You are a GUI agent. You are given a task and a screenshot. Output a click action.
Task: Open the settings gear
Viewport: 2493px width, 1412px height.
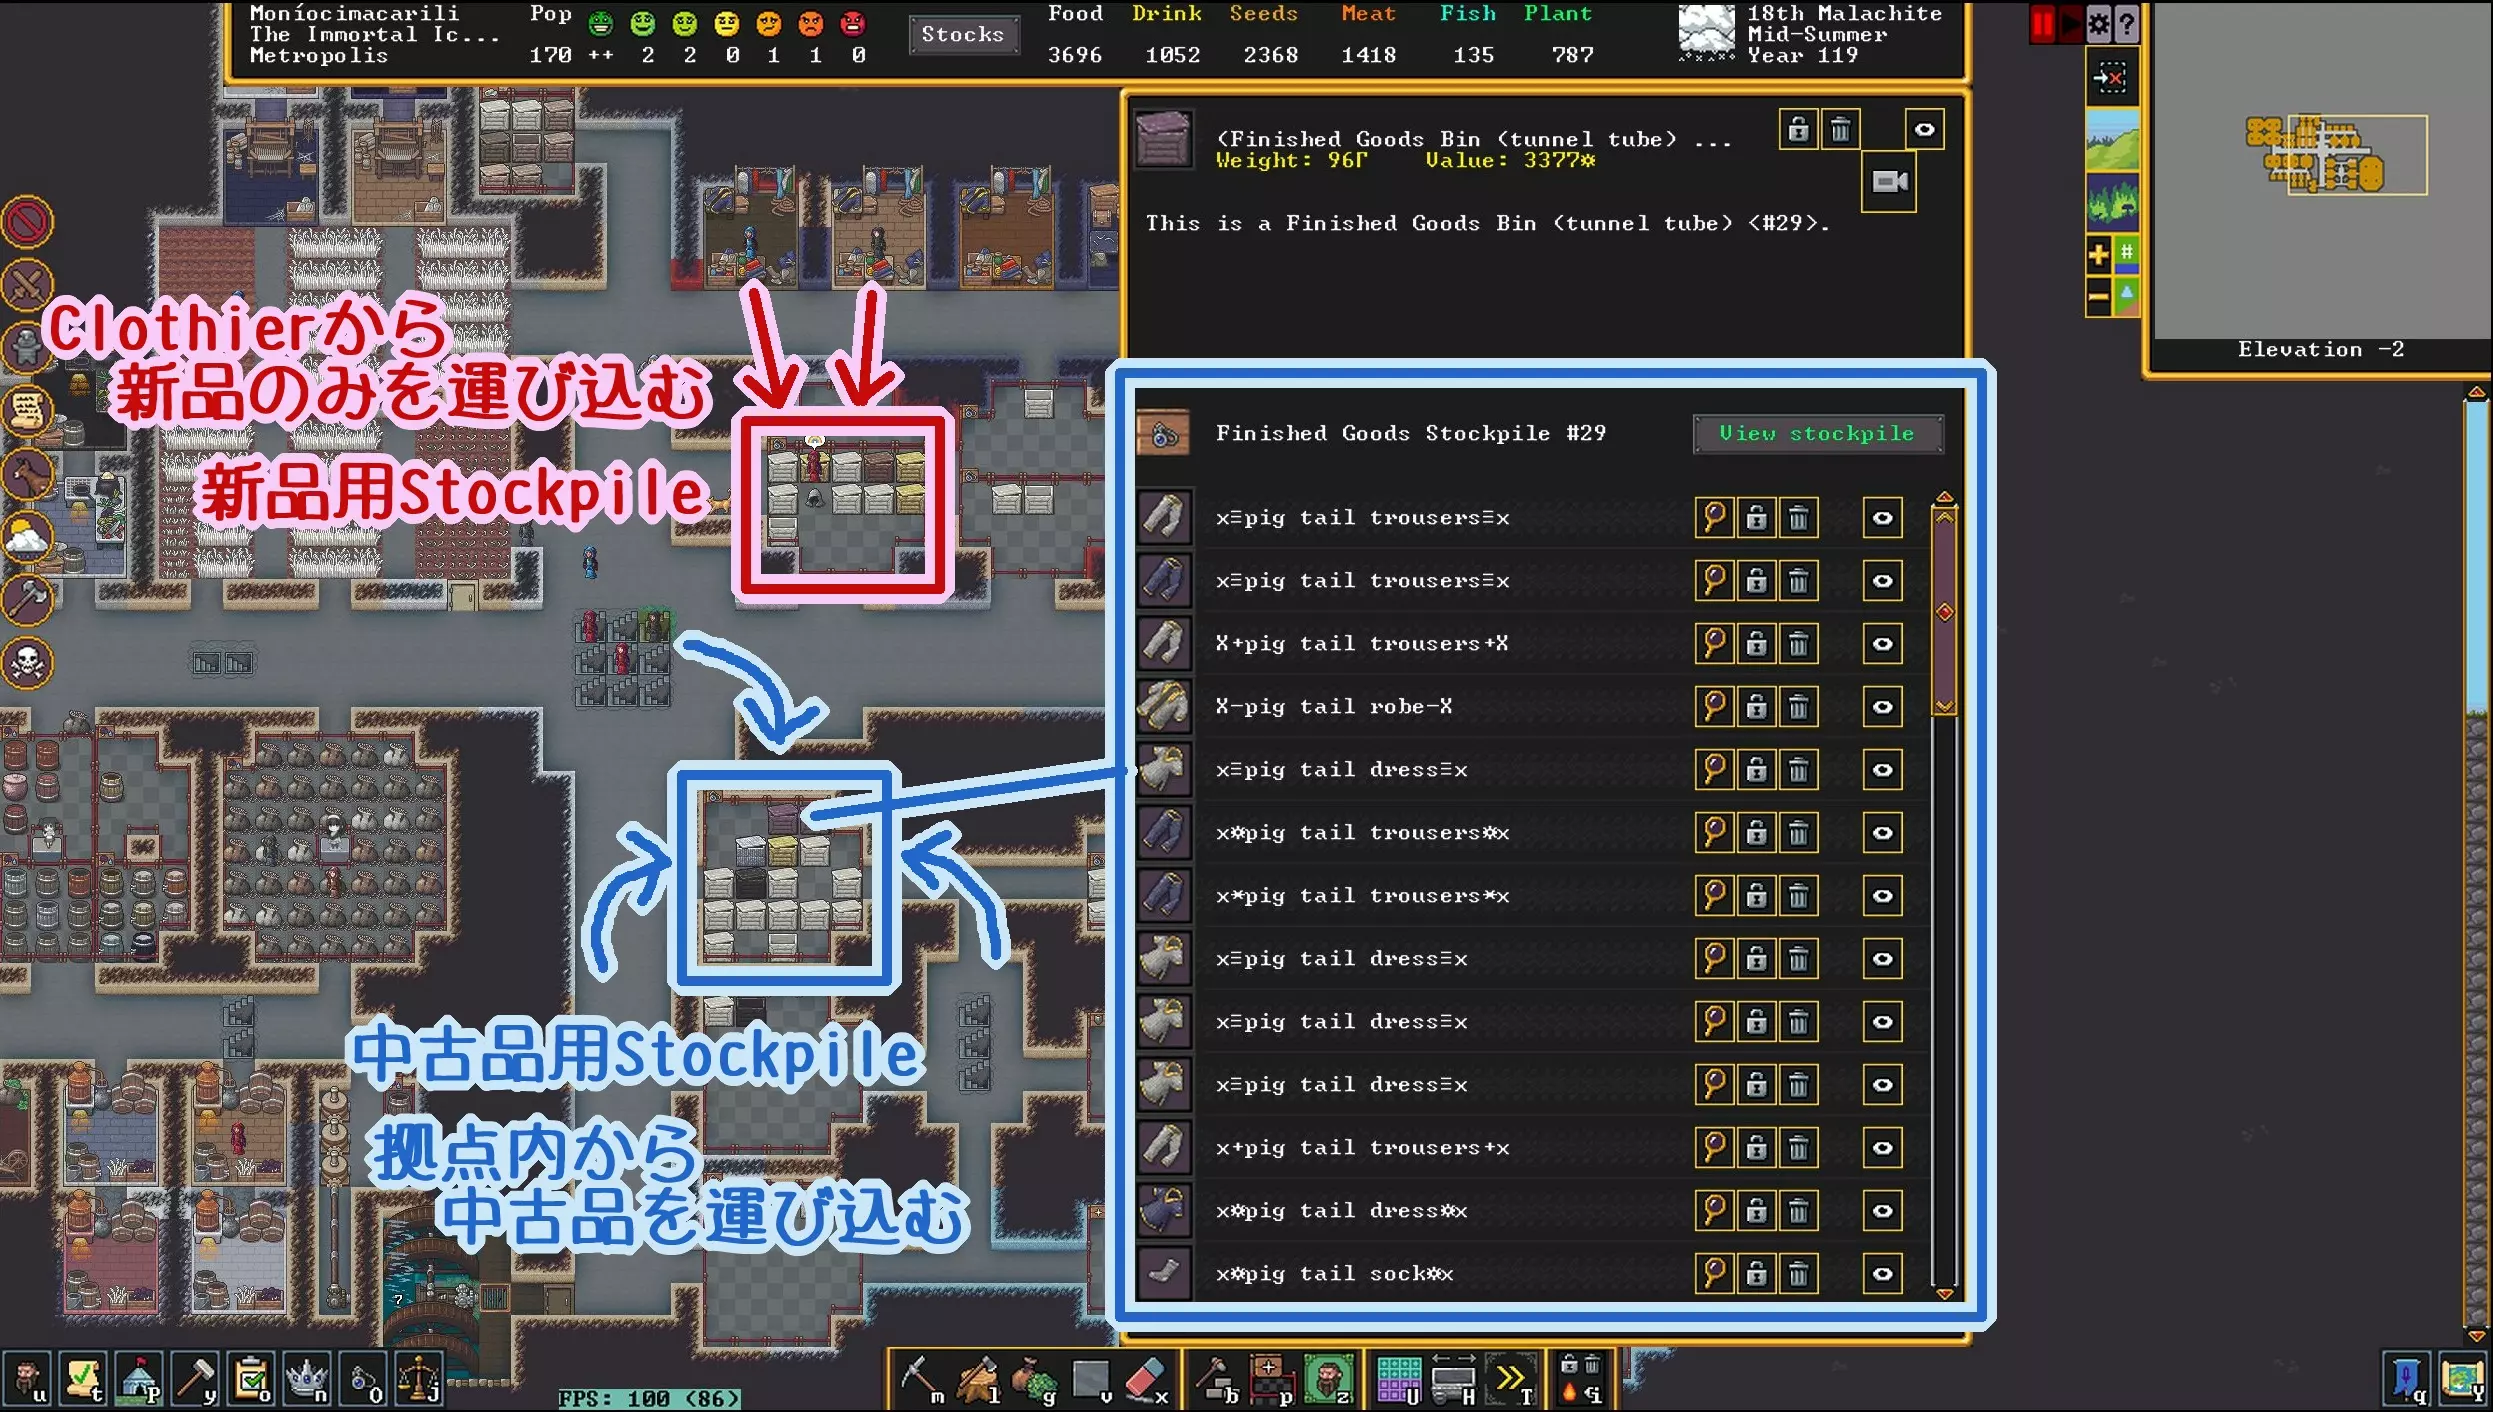coord(2098,22)
